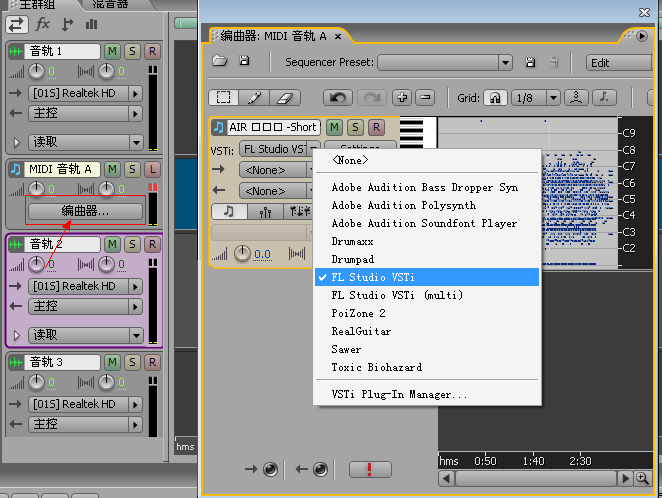Click the timeline zoom magnifier icon
The image size is (662, 498).
point(642,479)
